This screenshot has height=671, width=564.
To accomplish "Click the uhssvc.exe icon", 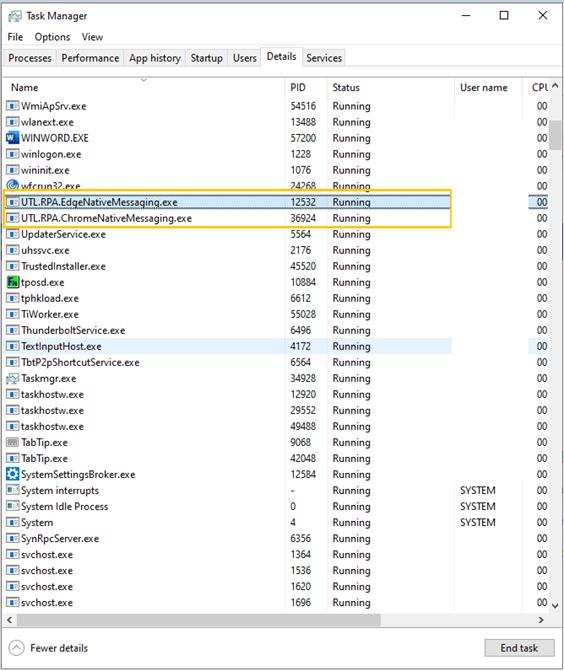I will (x=13, y=250).
